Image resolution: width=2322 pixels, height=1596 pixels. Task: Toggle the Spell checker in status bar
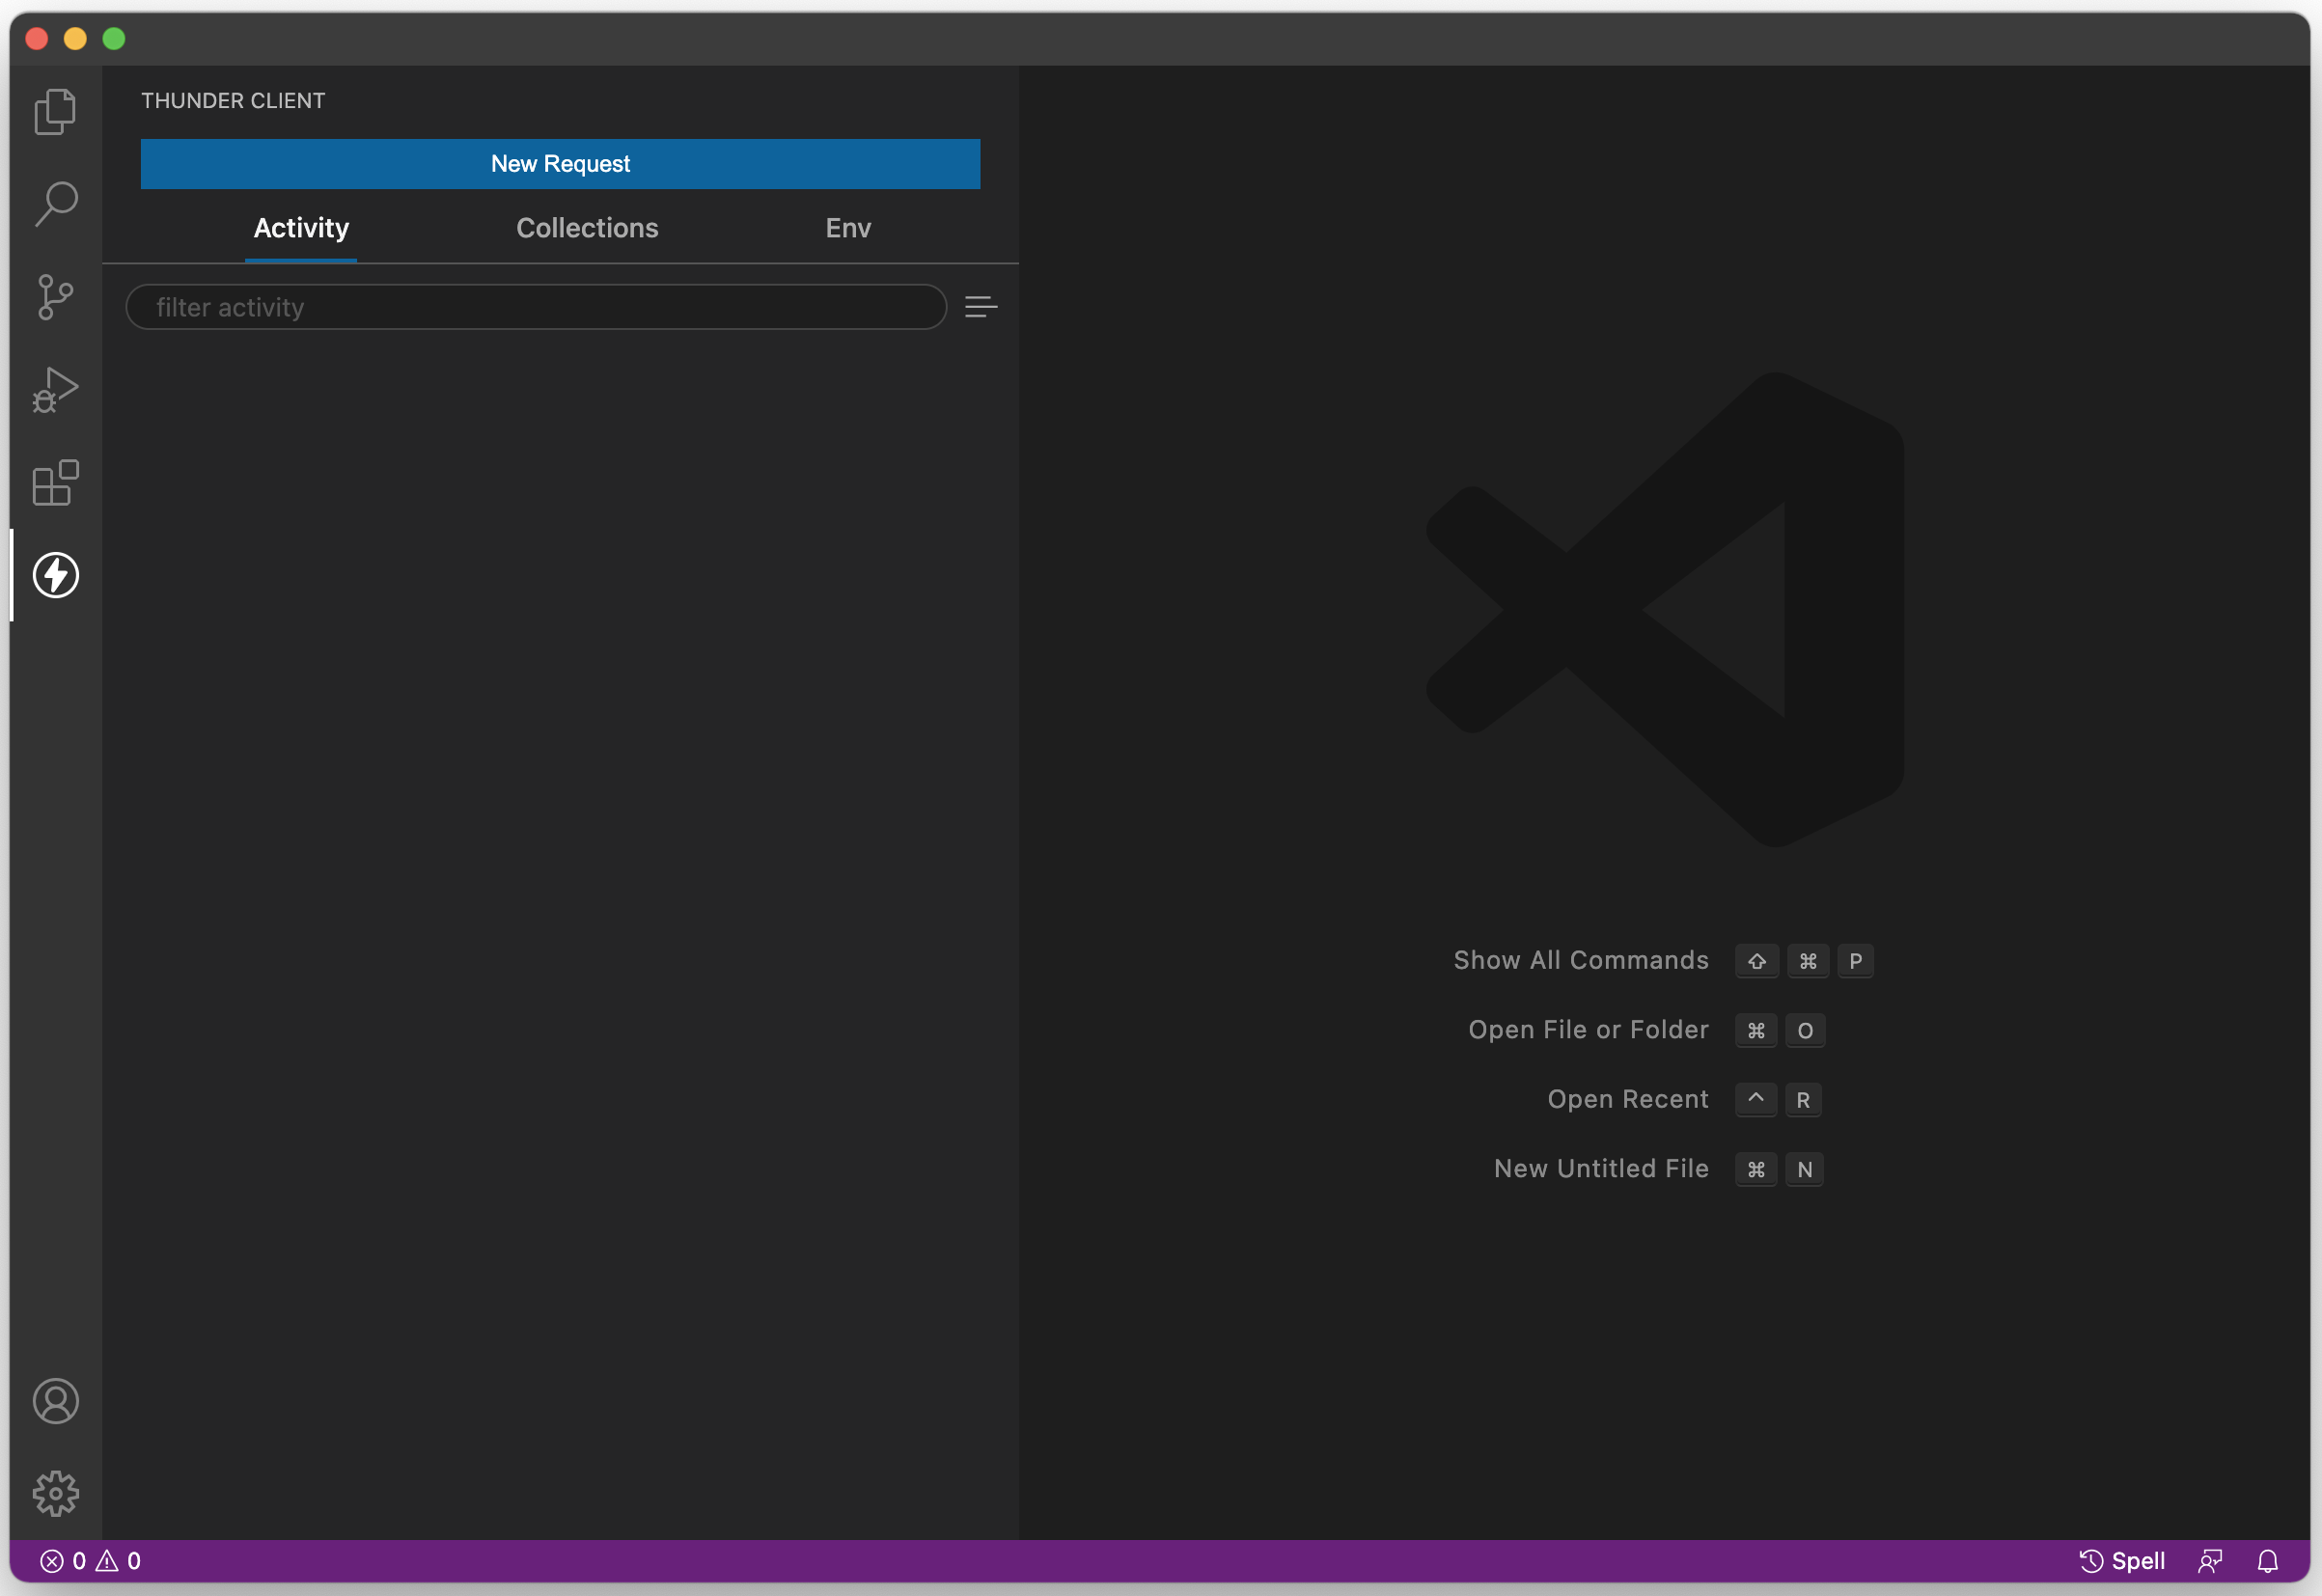coord(2122,1560)
